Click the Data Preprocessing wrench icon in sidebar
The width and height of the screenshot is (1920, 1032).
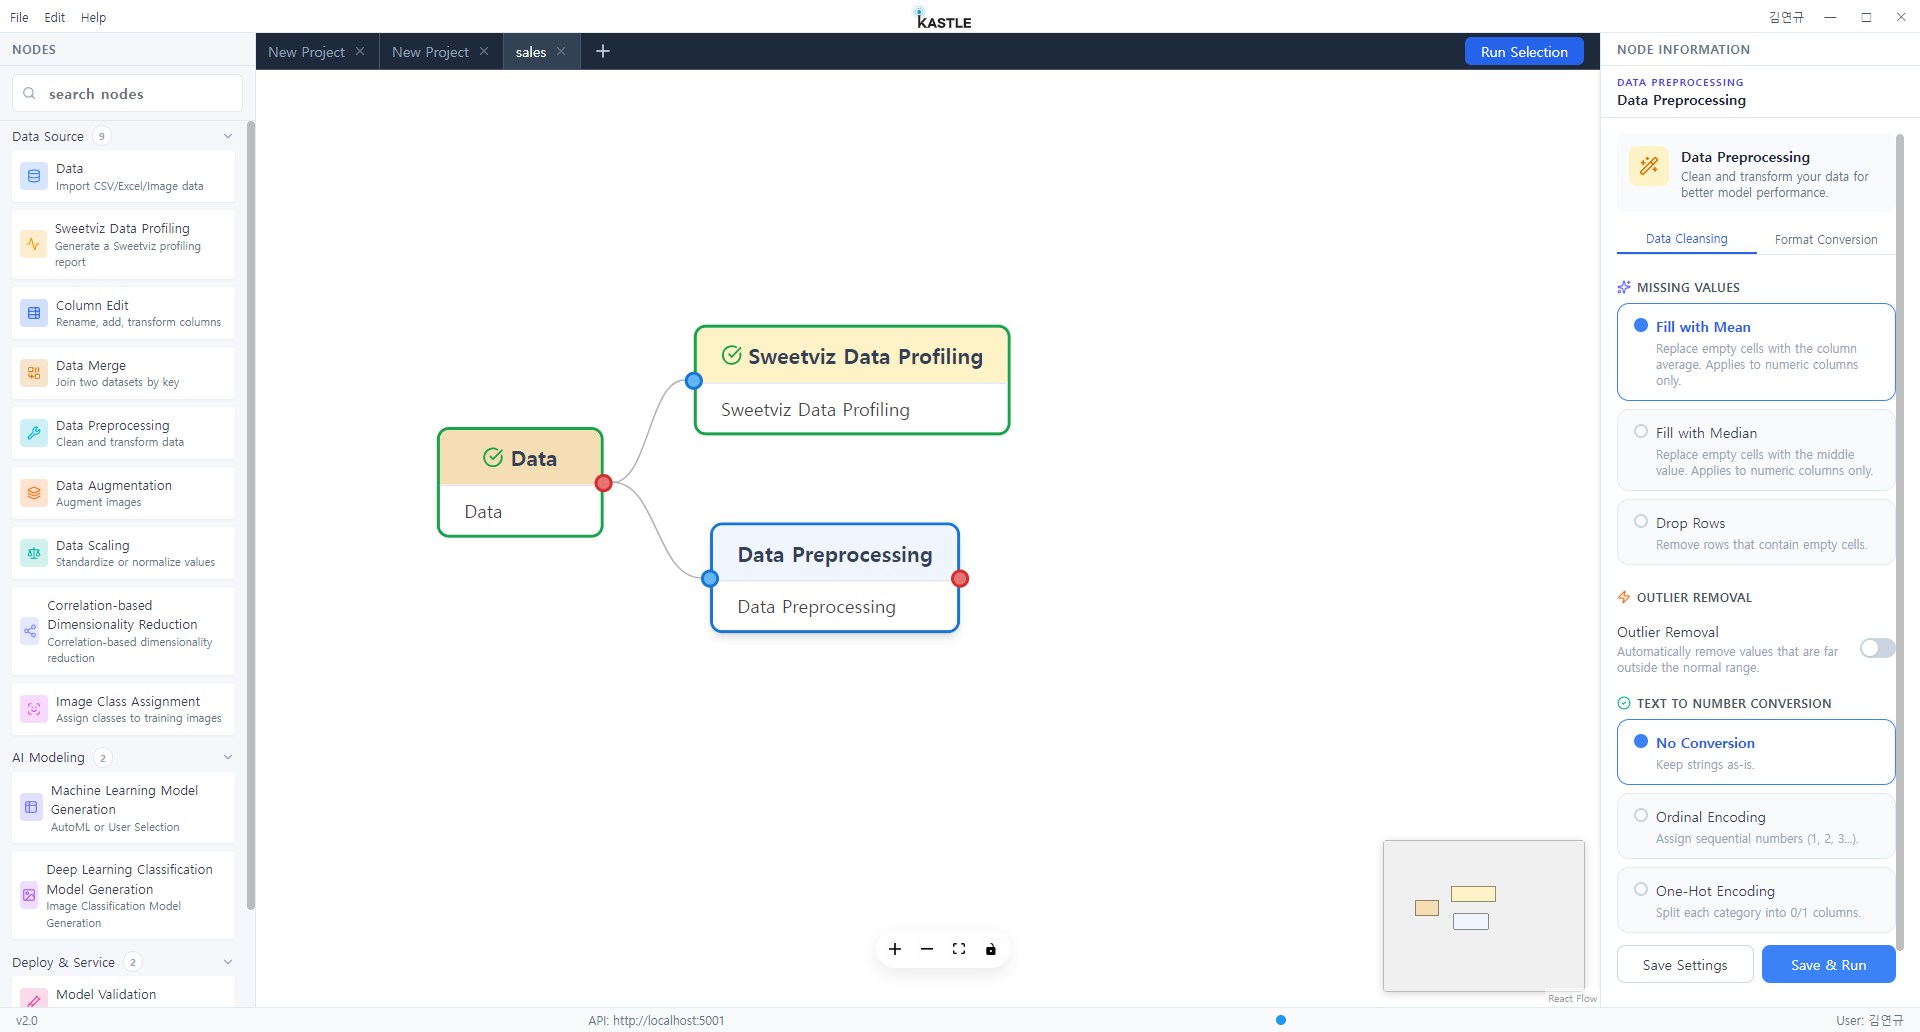tap(34, 433)
